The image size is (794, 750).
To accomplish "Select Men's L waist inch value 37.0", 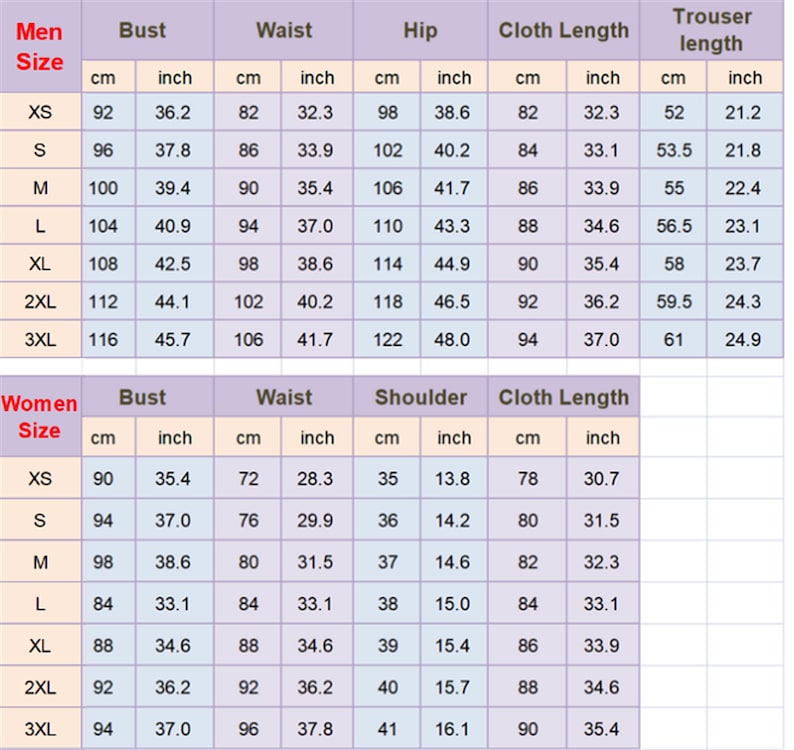I will (x=315, y=226).
